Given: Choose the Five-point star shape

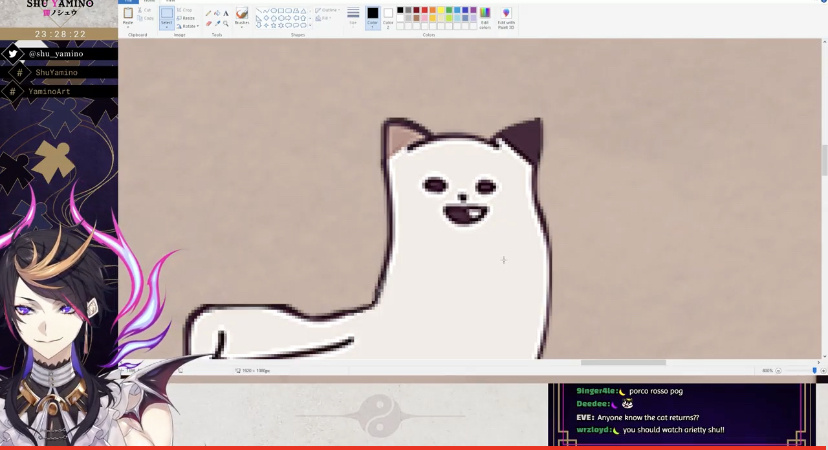Looking at the screenshot, I should point(274,25).
